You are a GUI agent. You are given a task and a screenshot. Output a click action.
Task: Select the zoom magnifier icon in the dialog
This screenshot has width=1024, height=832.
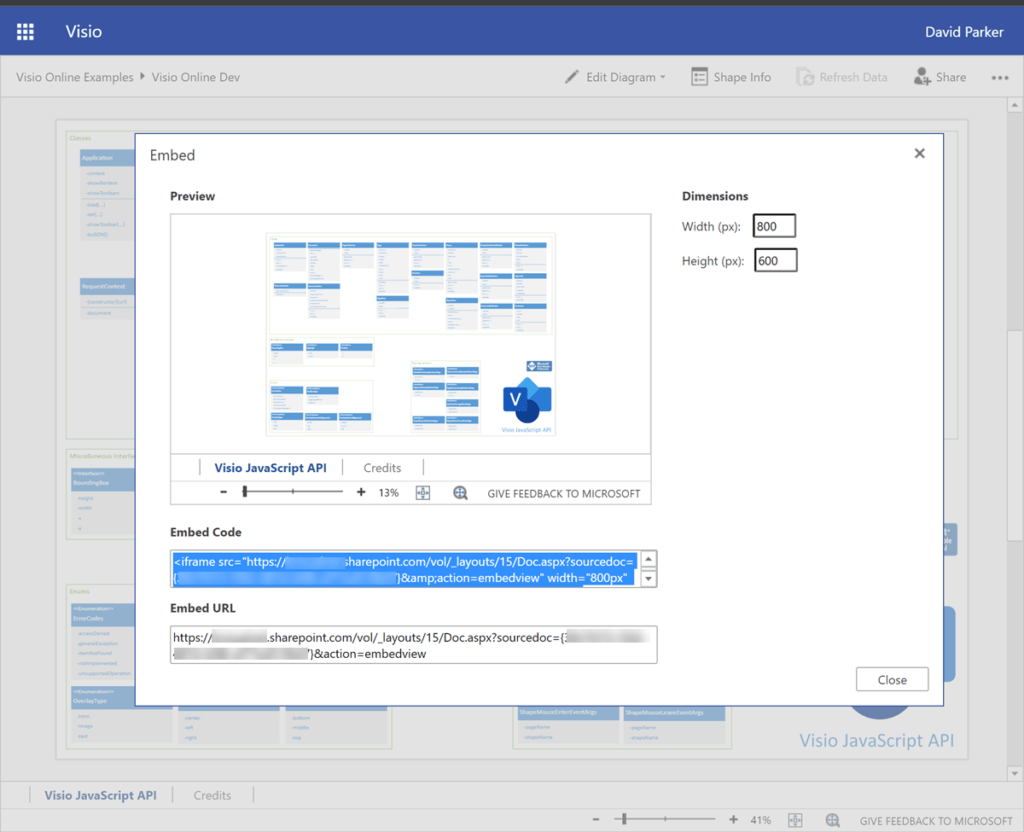(x=459, y=492)
